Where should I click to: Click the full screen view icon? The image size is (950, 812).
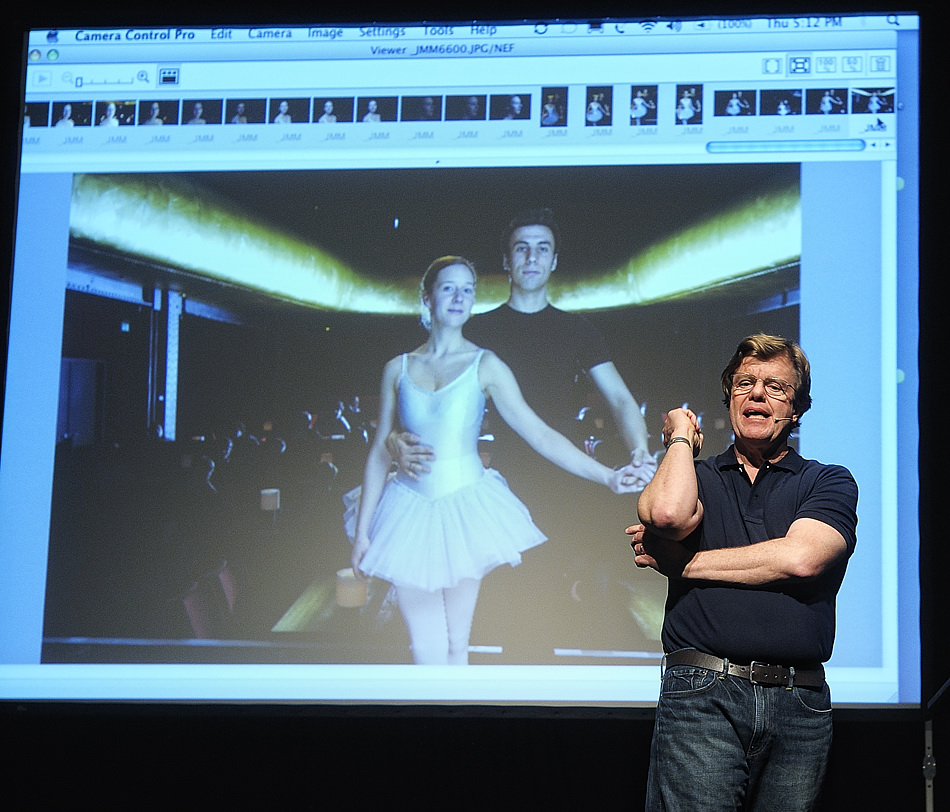[x=772, y=66]
